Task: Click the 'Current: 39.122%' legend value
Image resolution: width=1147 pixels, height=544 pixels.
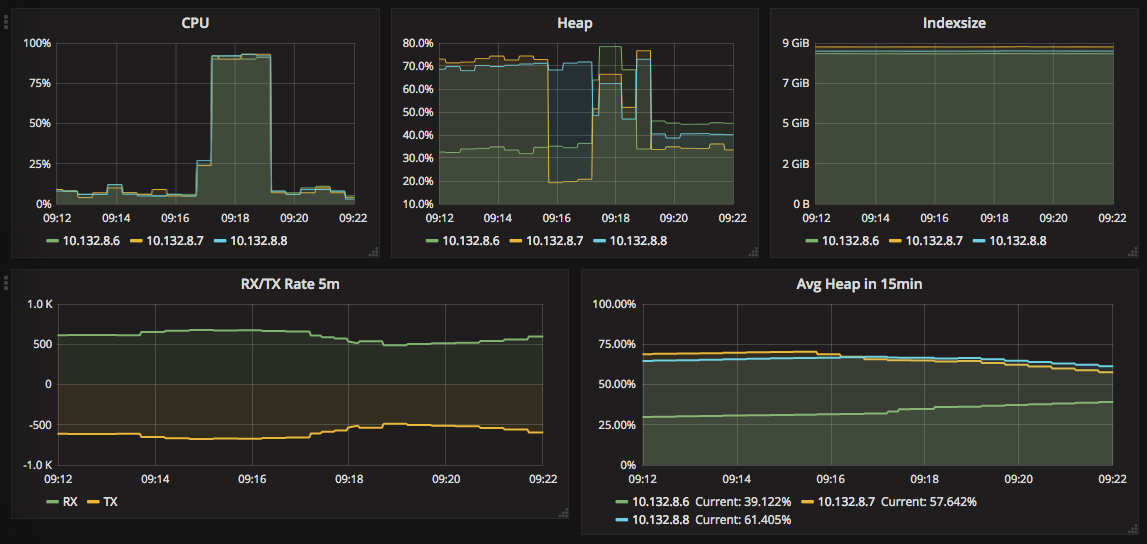Action: click(742, 502)
